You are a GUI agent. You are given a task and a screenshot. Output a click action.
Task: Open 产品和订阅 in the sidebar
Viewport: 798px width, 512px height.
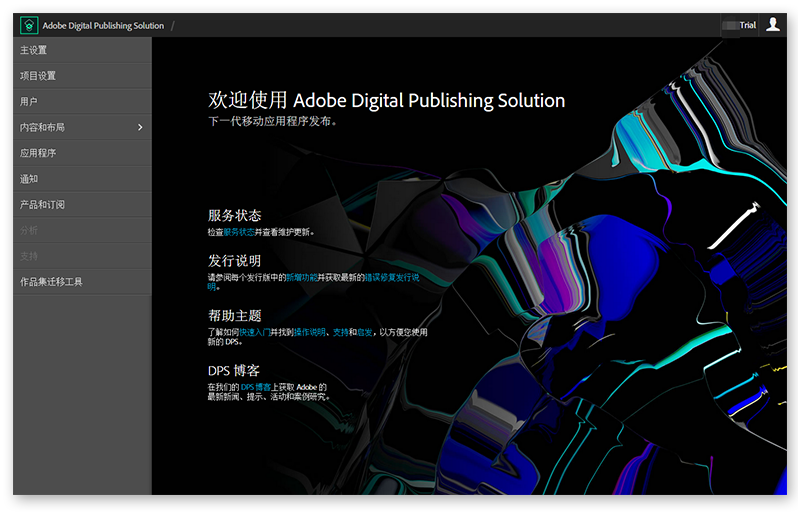(x=82, y=205)
